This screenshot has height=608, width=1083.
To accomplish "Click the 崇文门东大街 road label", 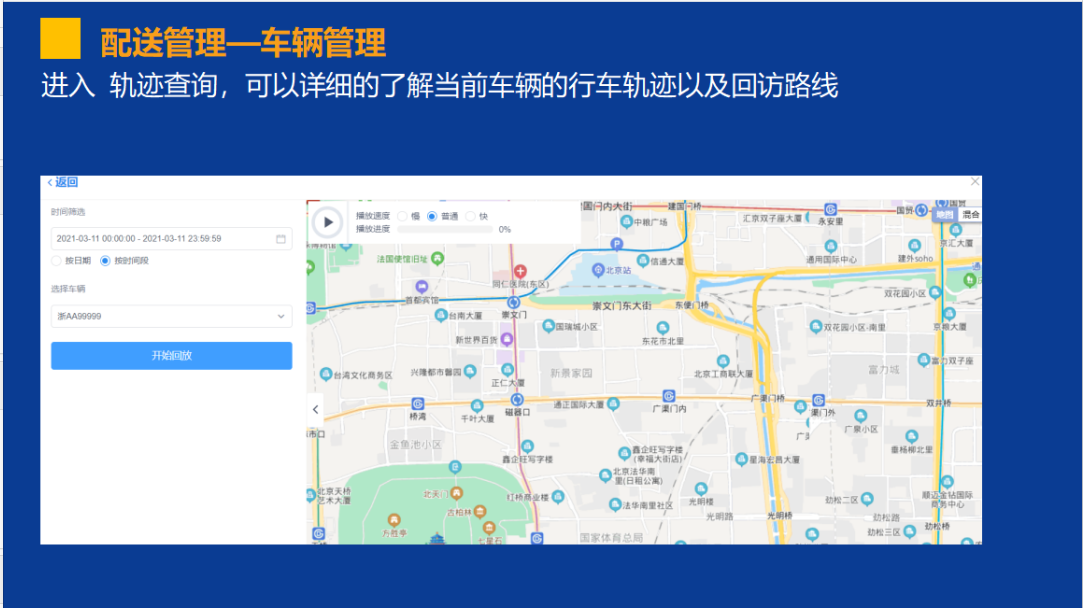I will tap(622, 305).
